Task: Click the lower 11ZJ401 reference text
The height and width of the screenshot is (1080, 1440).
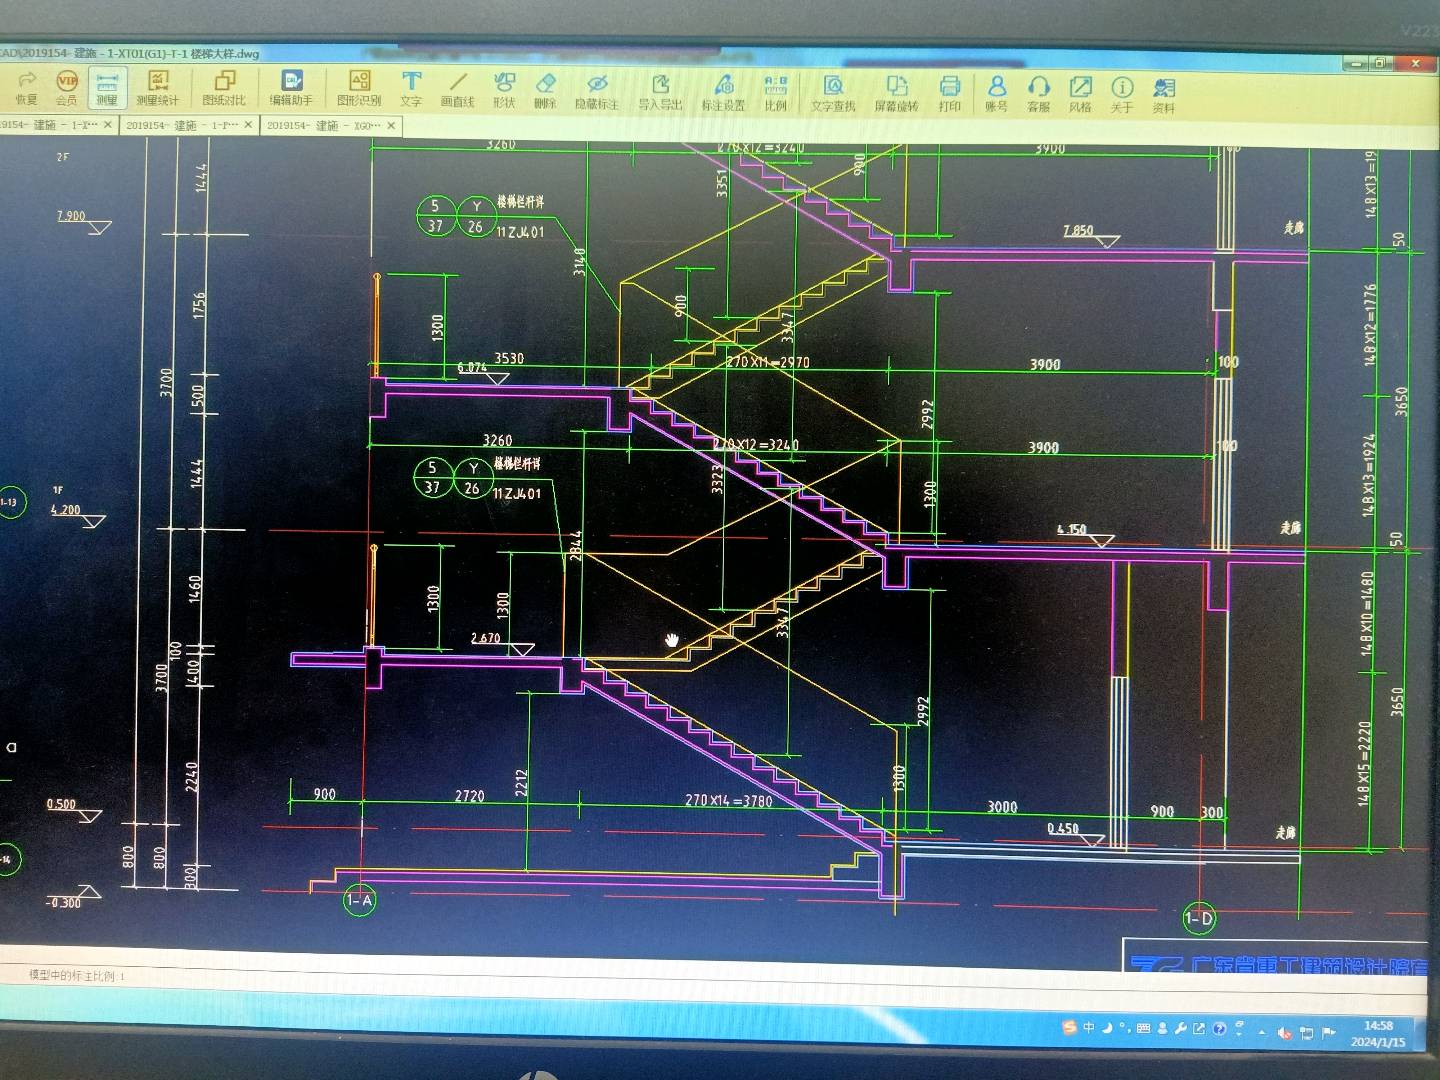Action: pos(517,494)
